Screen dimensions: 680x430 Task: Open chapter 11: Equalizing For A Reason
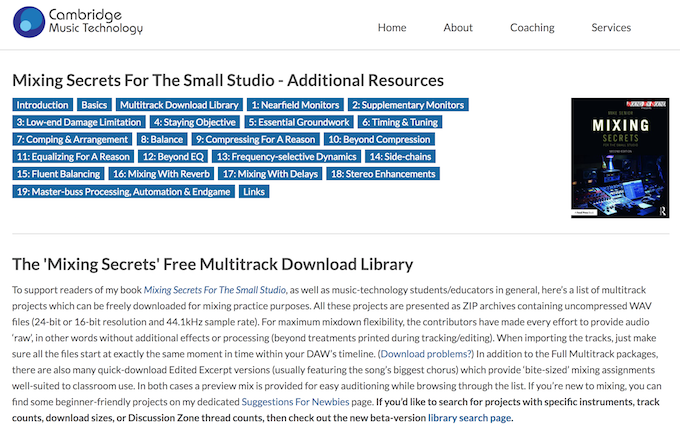[x=73, y=156]
